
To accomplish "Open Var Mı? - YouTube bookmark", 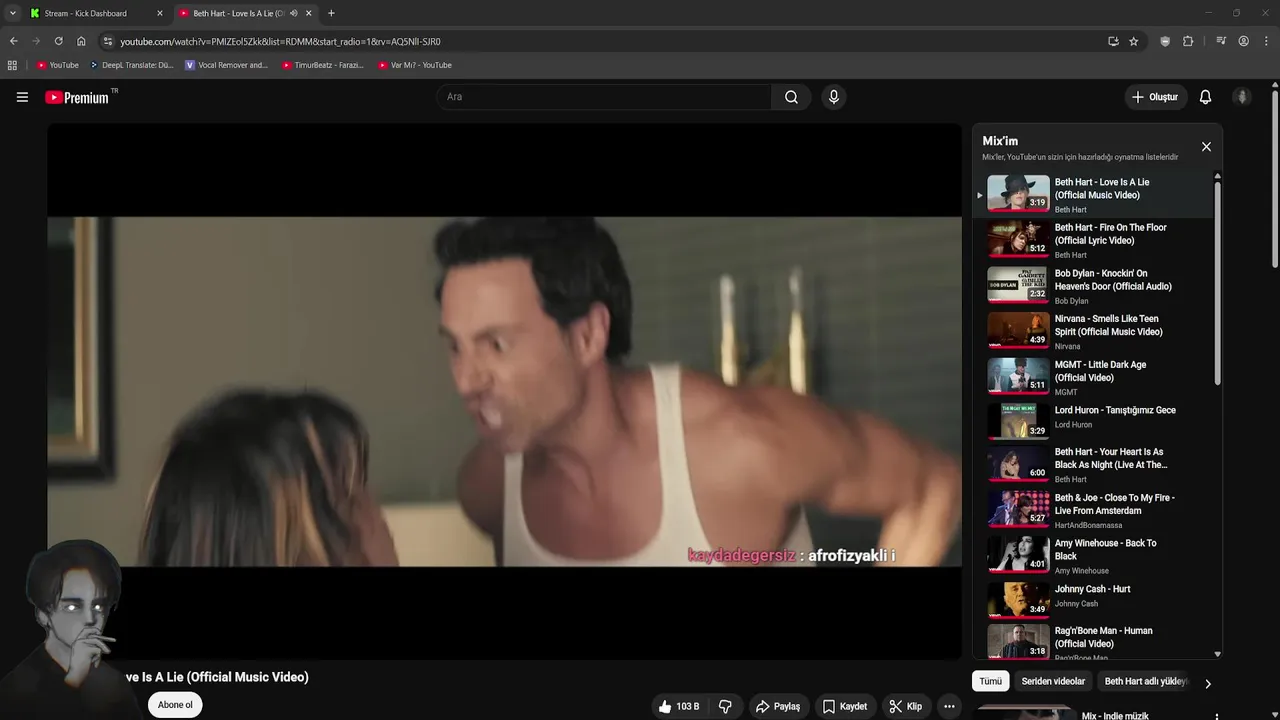I will pos(414,65).
